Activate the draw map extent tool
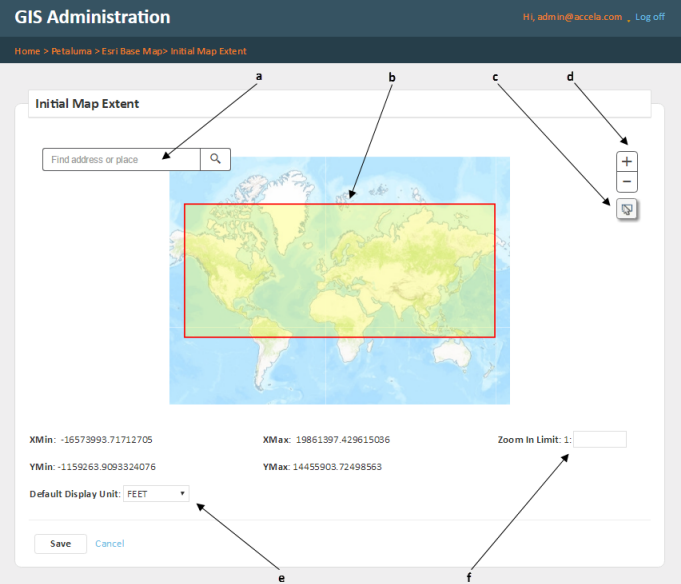 (x=627, y=208)
